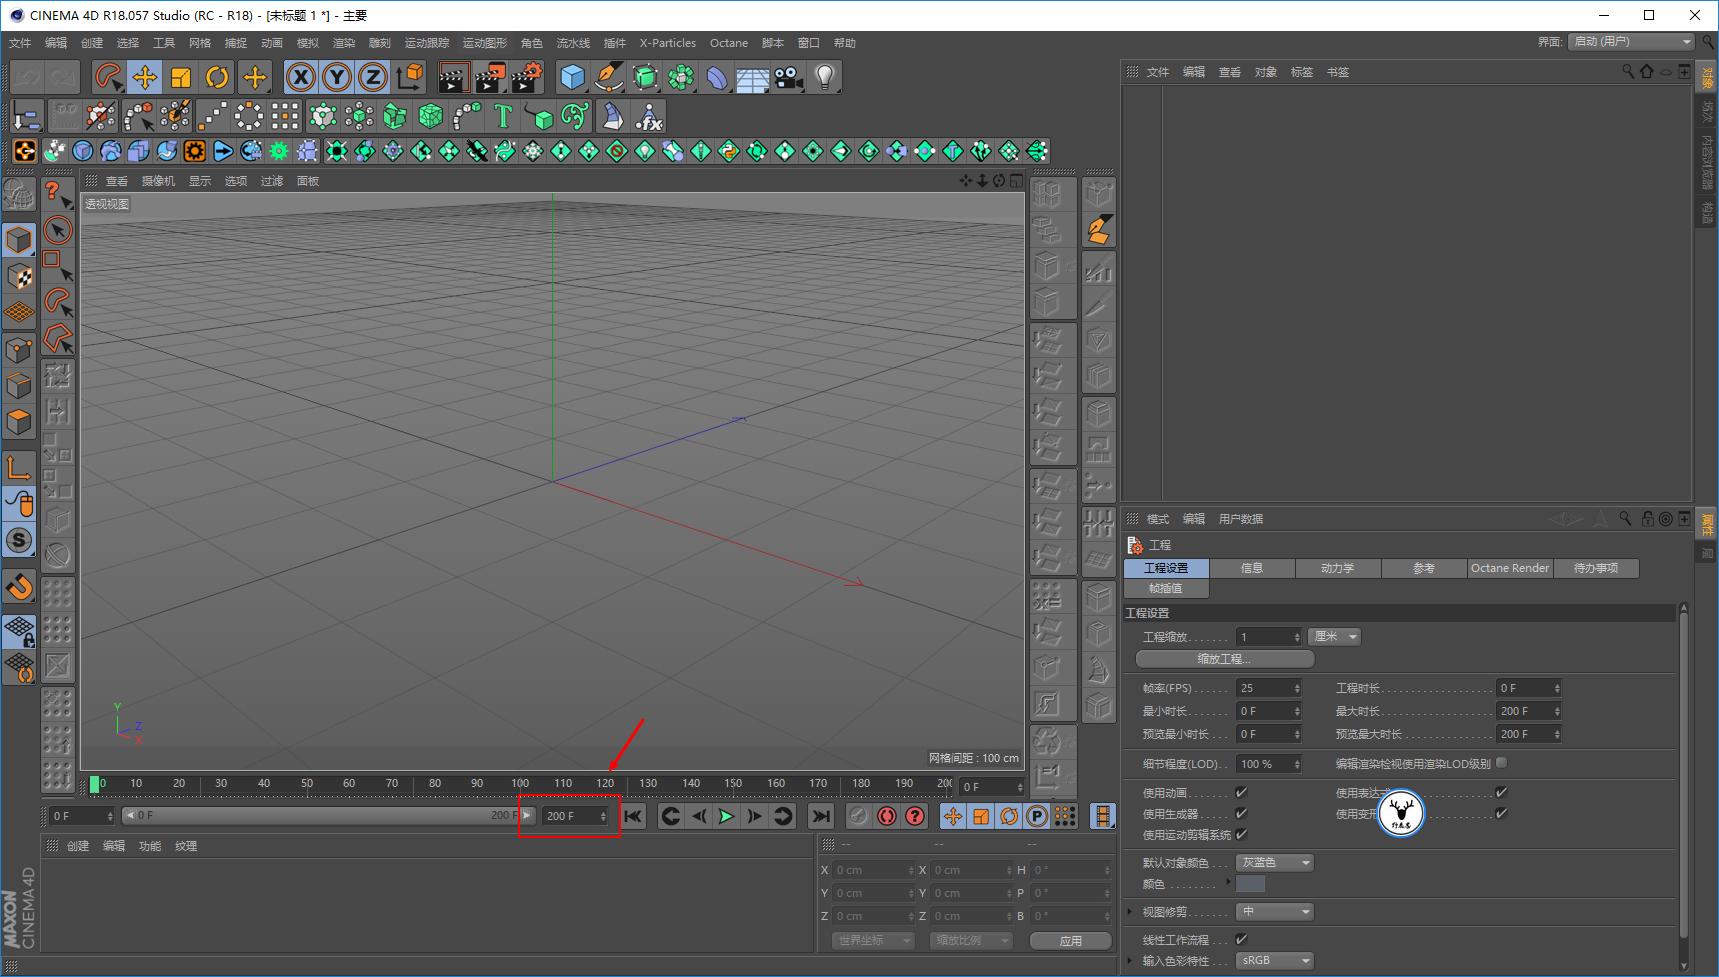Switch to the Octane Render tab
The width and height of the screenshot is (1719, 977).
click(1510, 568)
